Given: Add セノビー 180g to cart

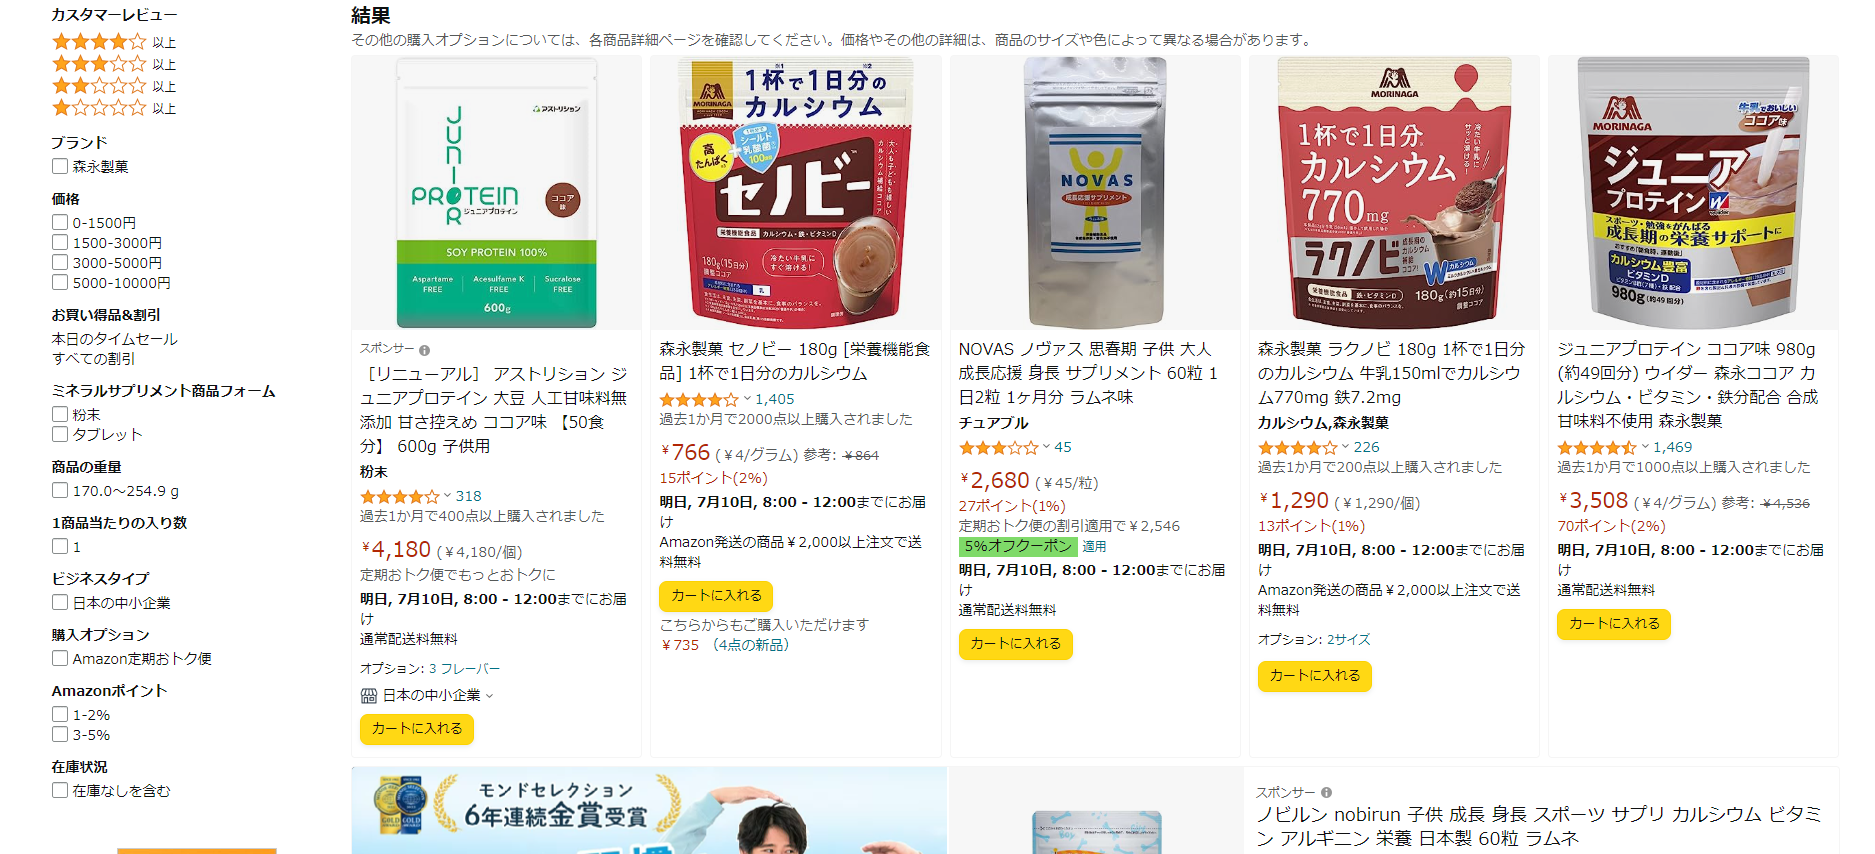Looking at the screenshot, I should (x=716, y=596).
